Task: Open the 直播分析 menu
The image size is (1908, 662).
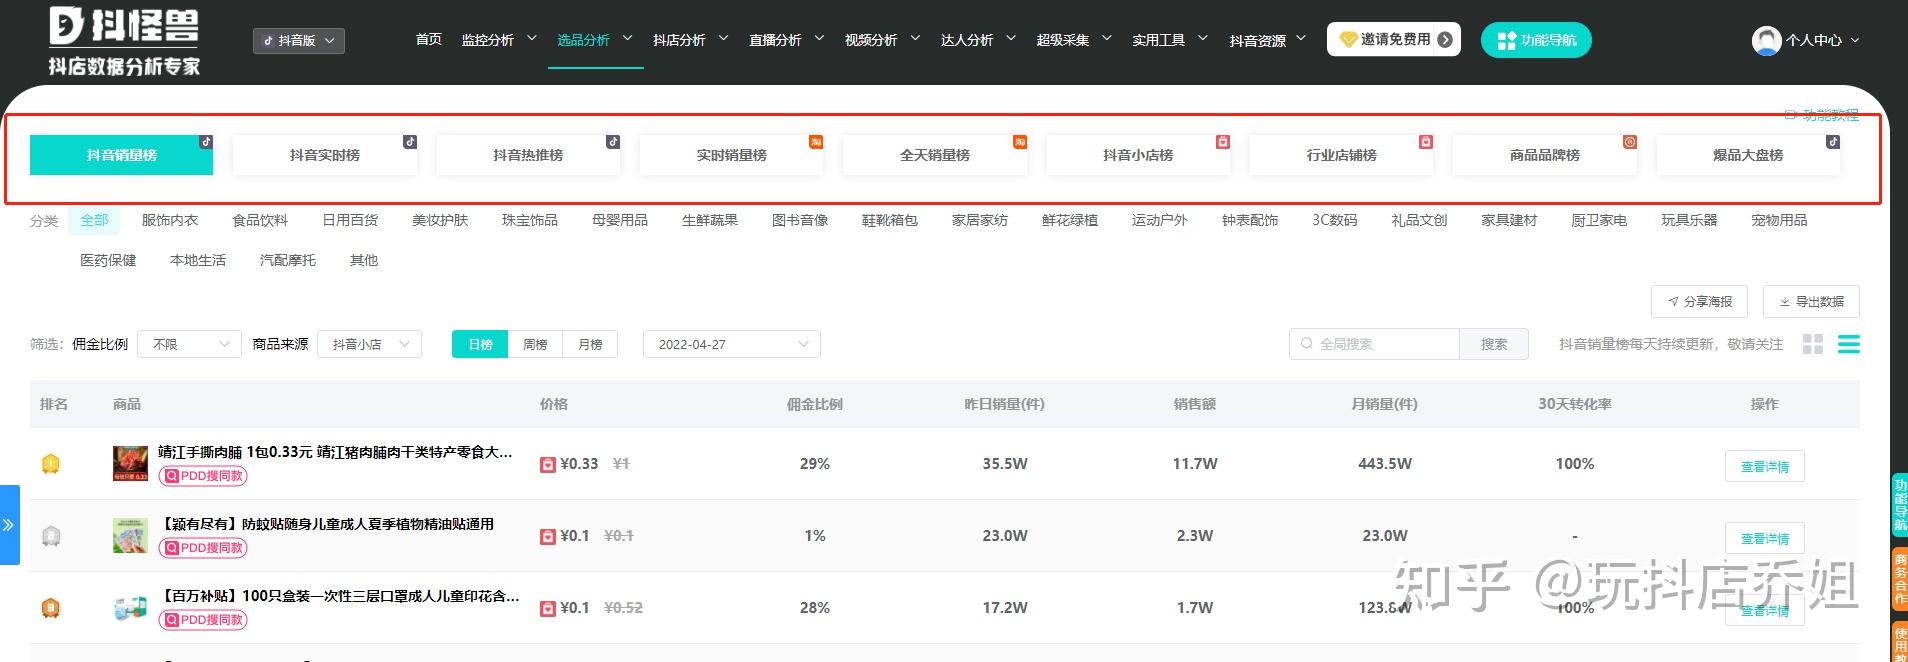Action: 786,40
